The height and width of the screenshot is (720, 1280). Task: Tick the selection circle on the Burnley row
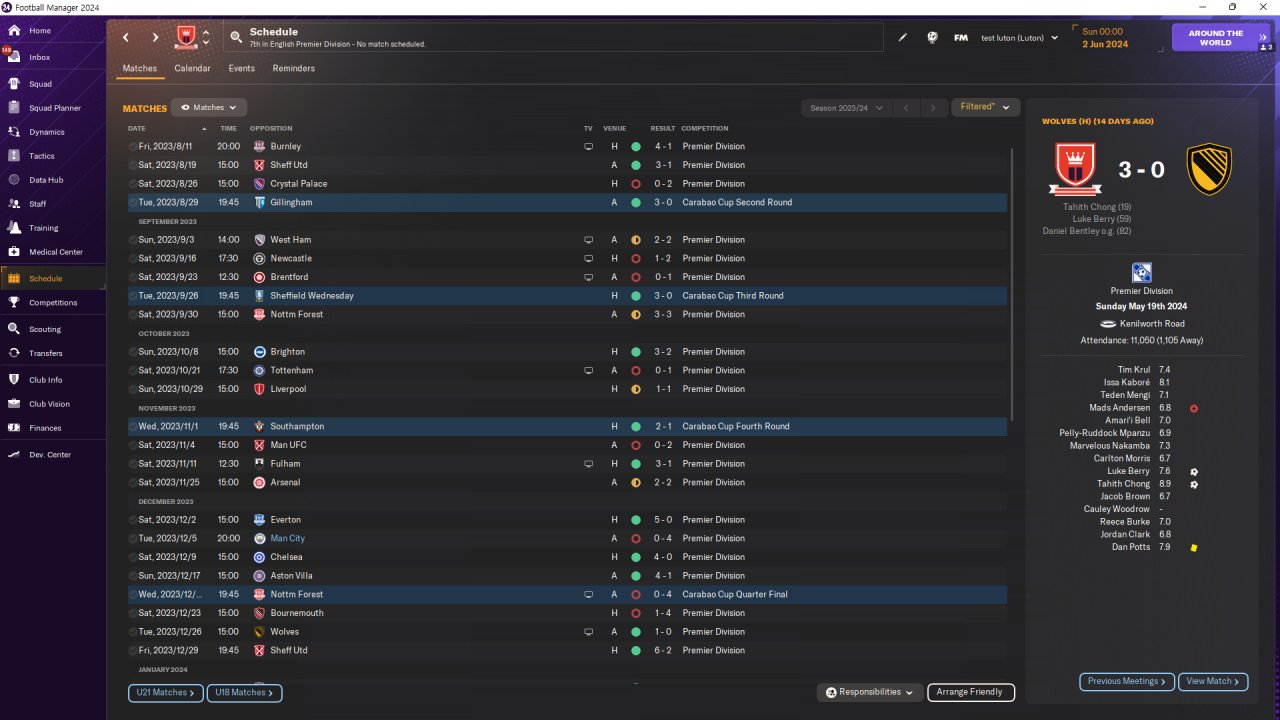[133, 147]
